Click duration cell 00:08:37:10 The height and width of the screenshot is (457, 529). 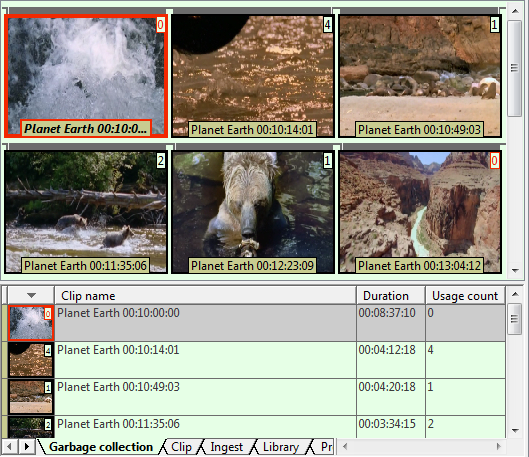[391, 323]
